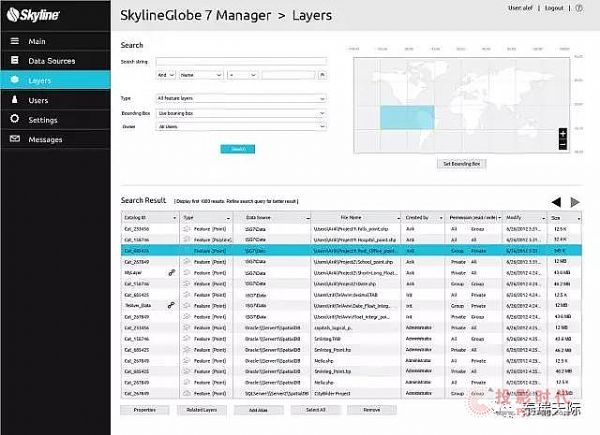This screenshot has width=600, height=435.
Task: Click the Settings gear icon
Action: pos(15,119)
